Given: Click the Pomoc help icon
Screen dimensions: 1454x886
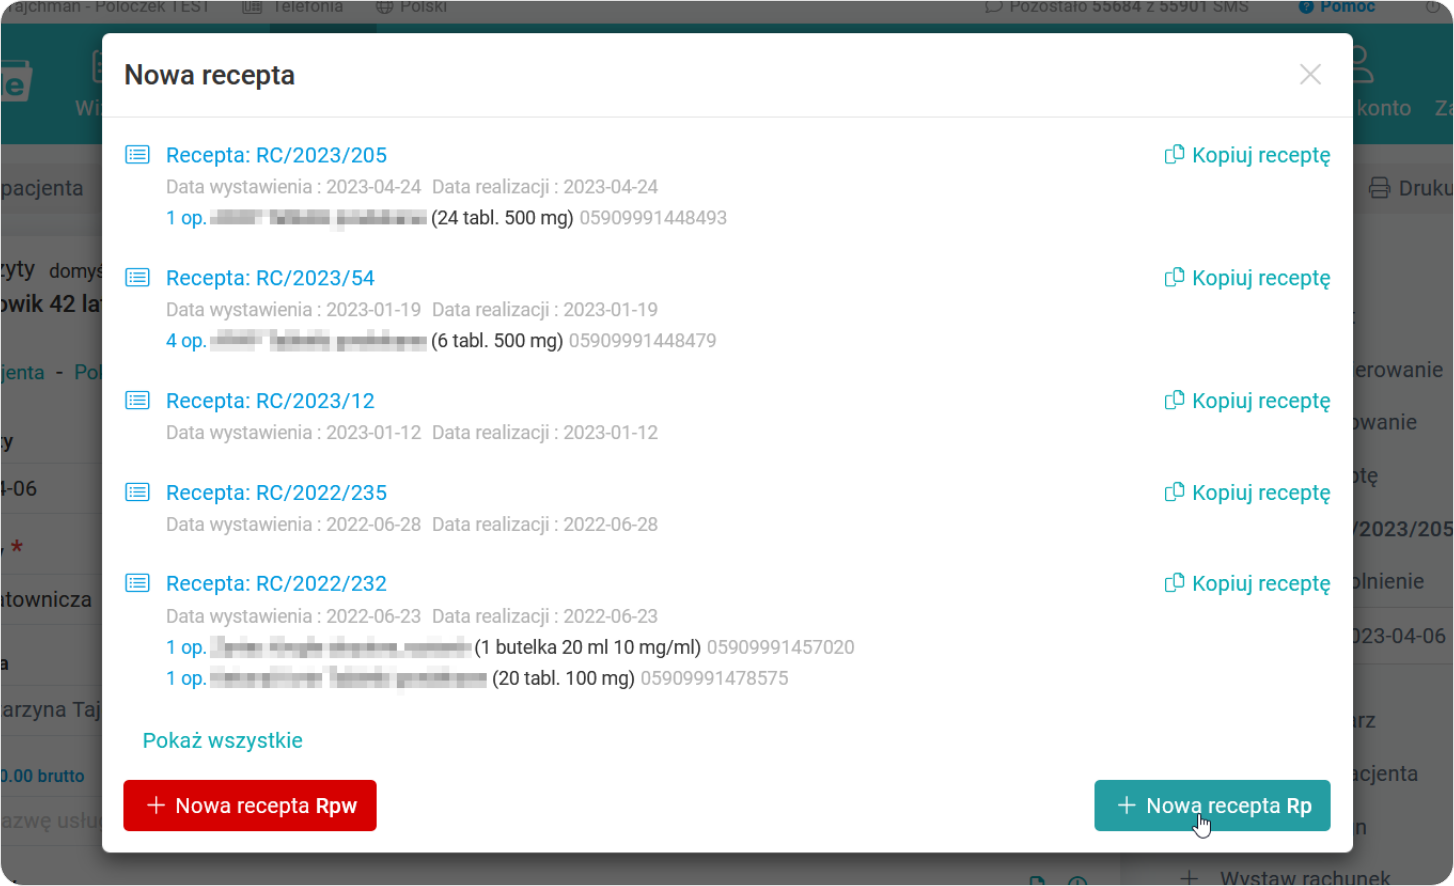Looking at the screenshot, I should (x=1305, y=7).
